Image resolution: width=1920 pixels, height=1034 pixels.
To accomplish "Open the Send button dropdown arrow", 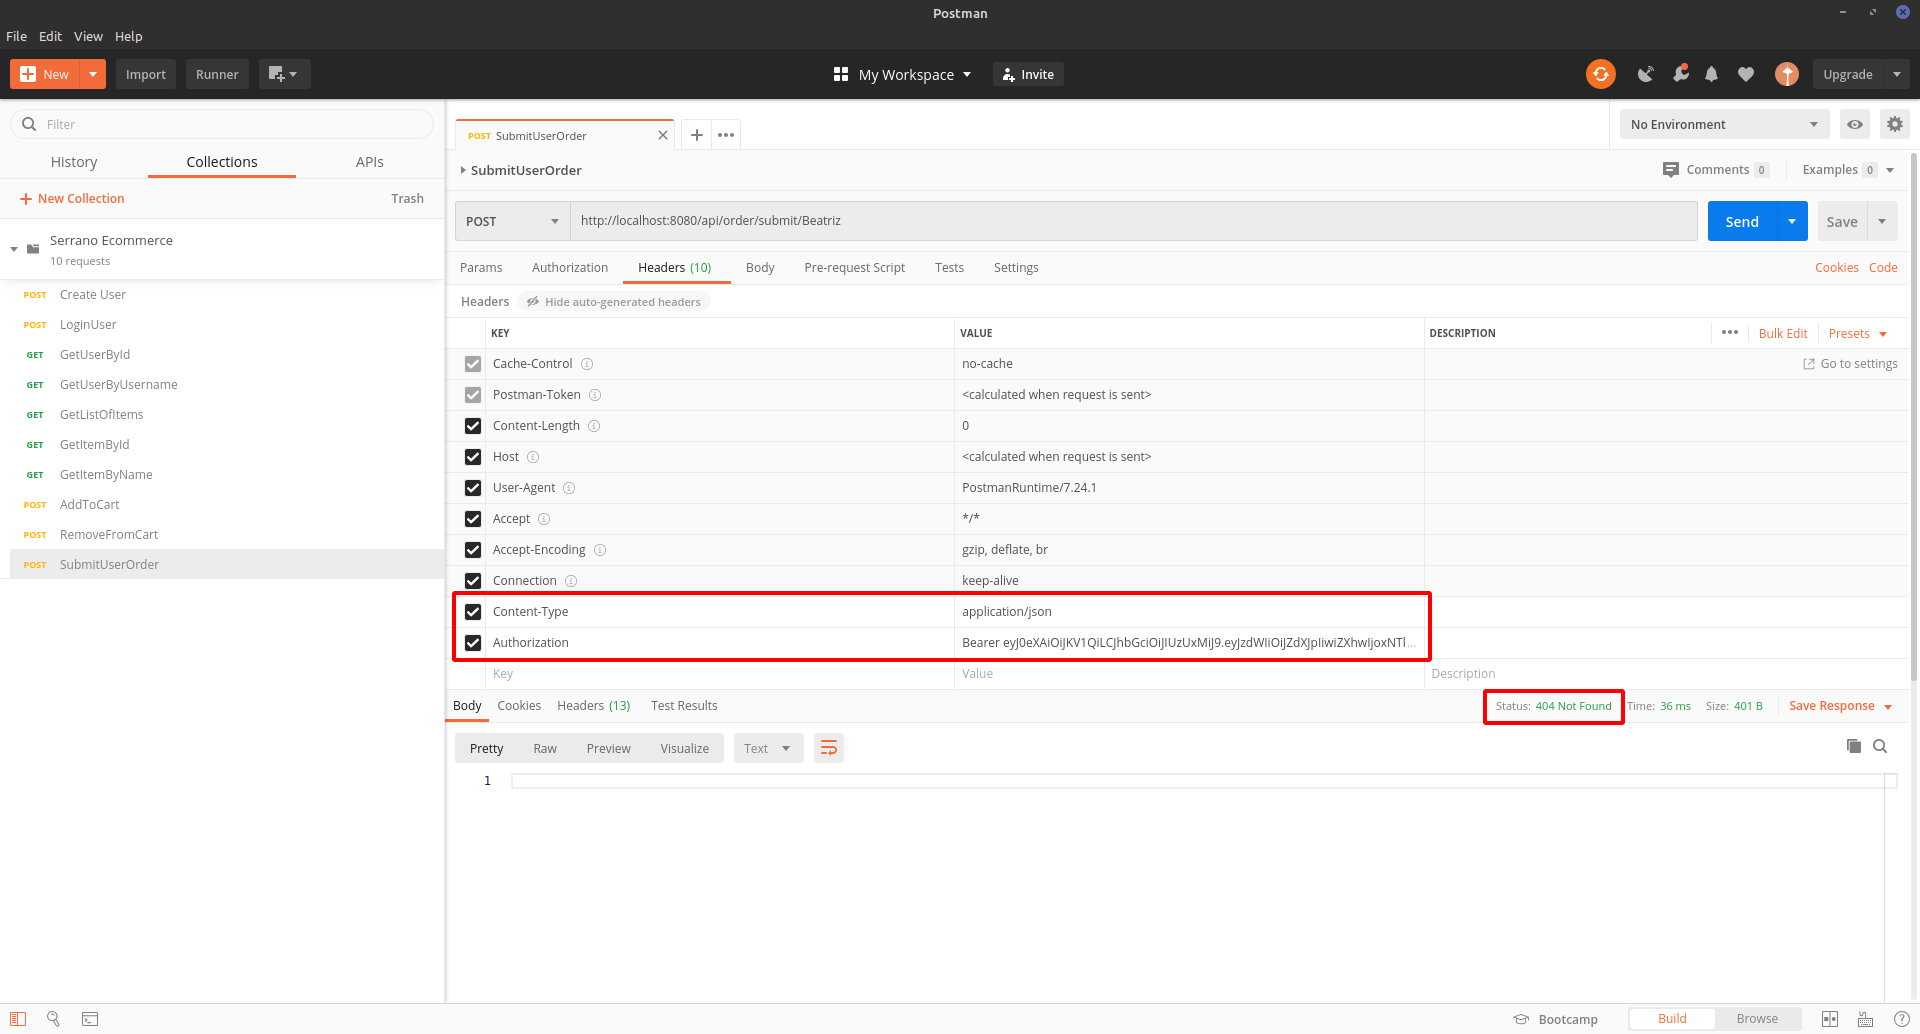I will click(1792, 221).
